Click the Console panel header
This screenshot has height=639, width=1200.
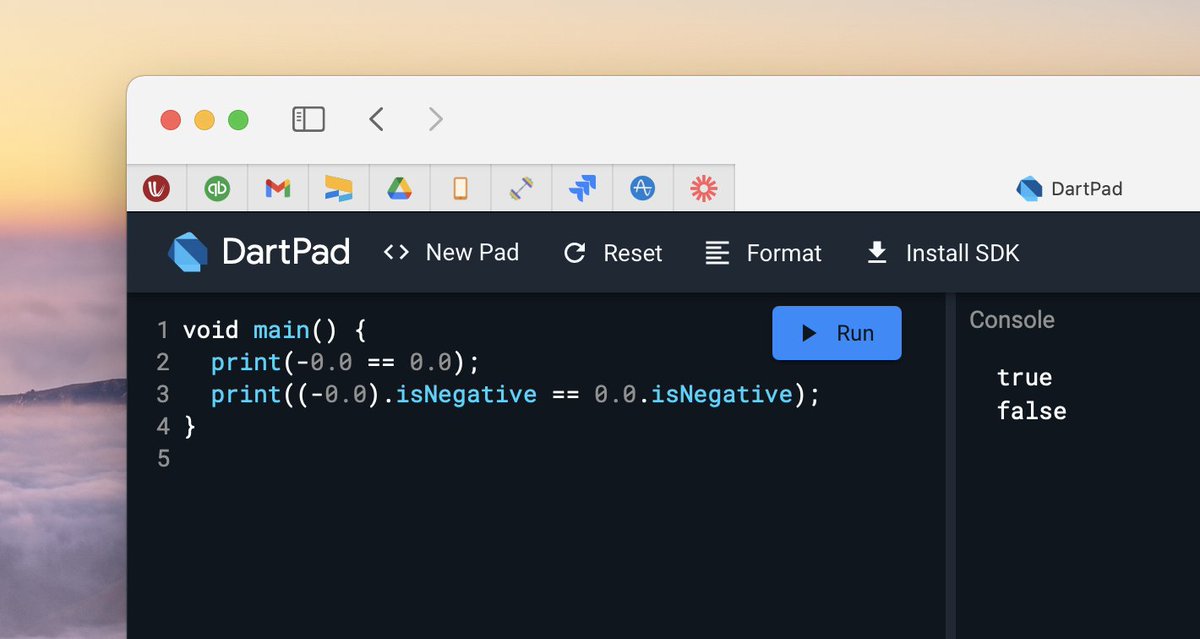tap(1012, 319)
